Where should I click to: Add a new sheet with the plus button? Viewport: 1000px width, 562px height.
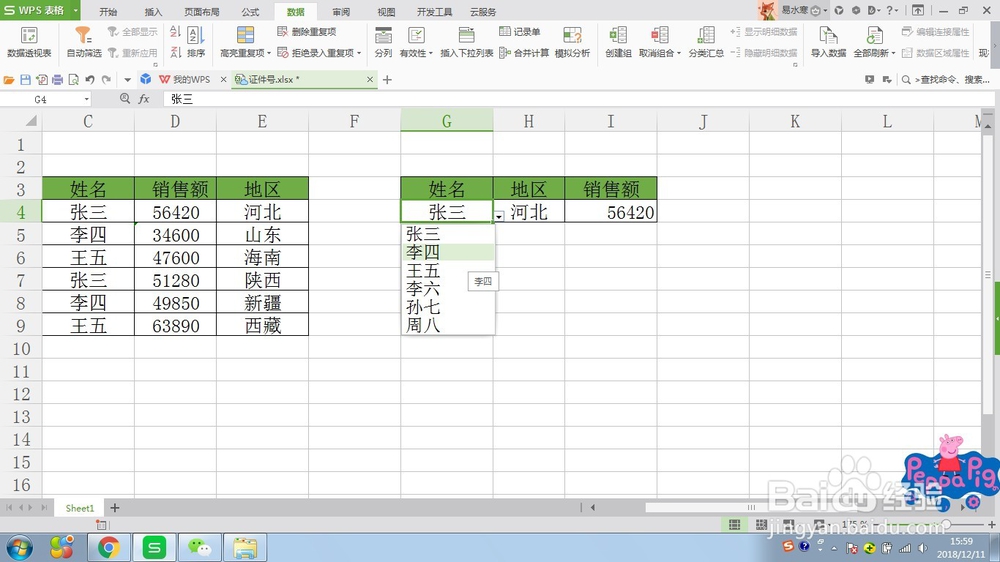(115, 508)
